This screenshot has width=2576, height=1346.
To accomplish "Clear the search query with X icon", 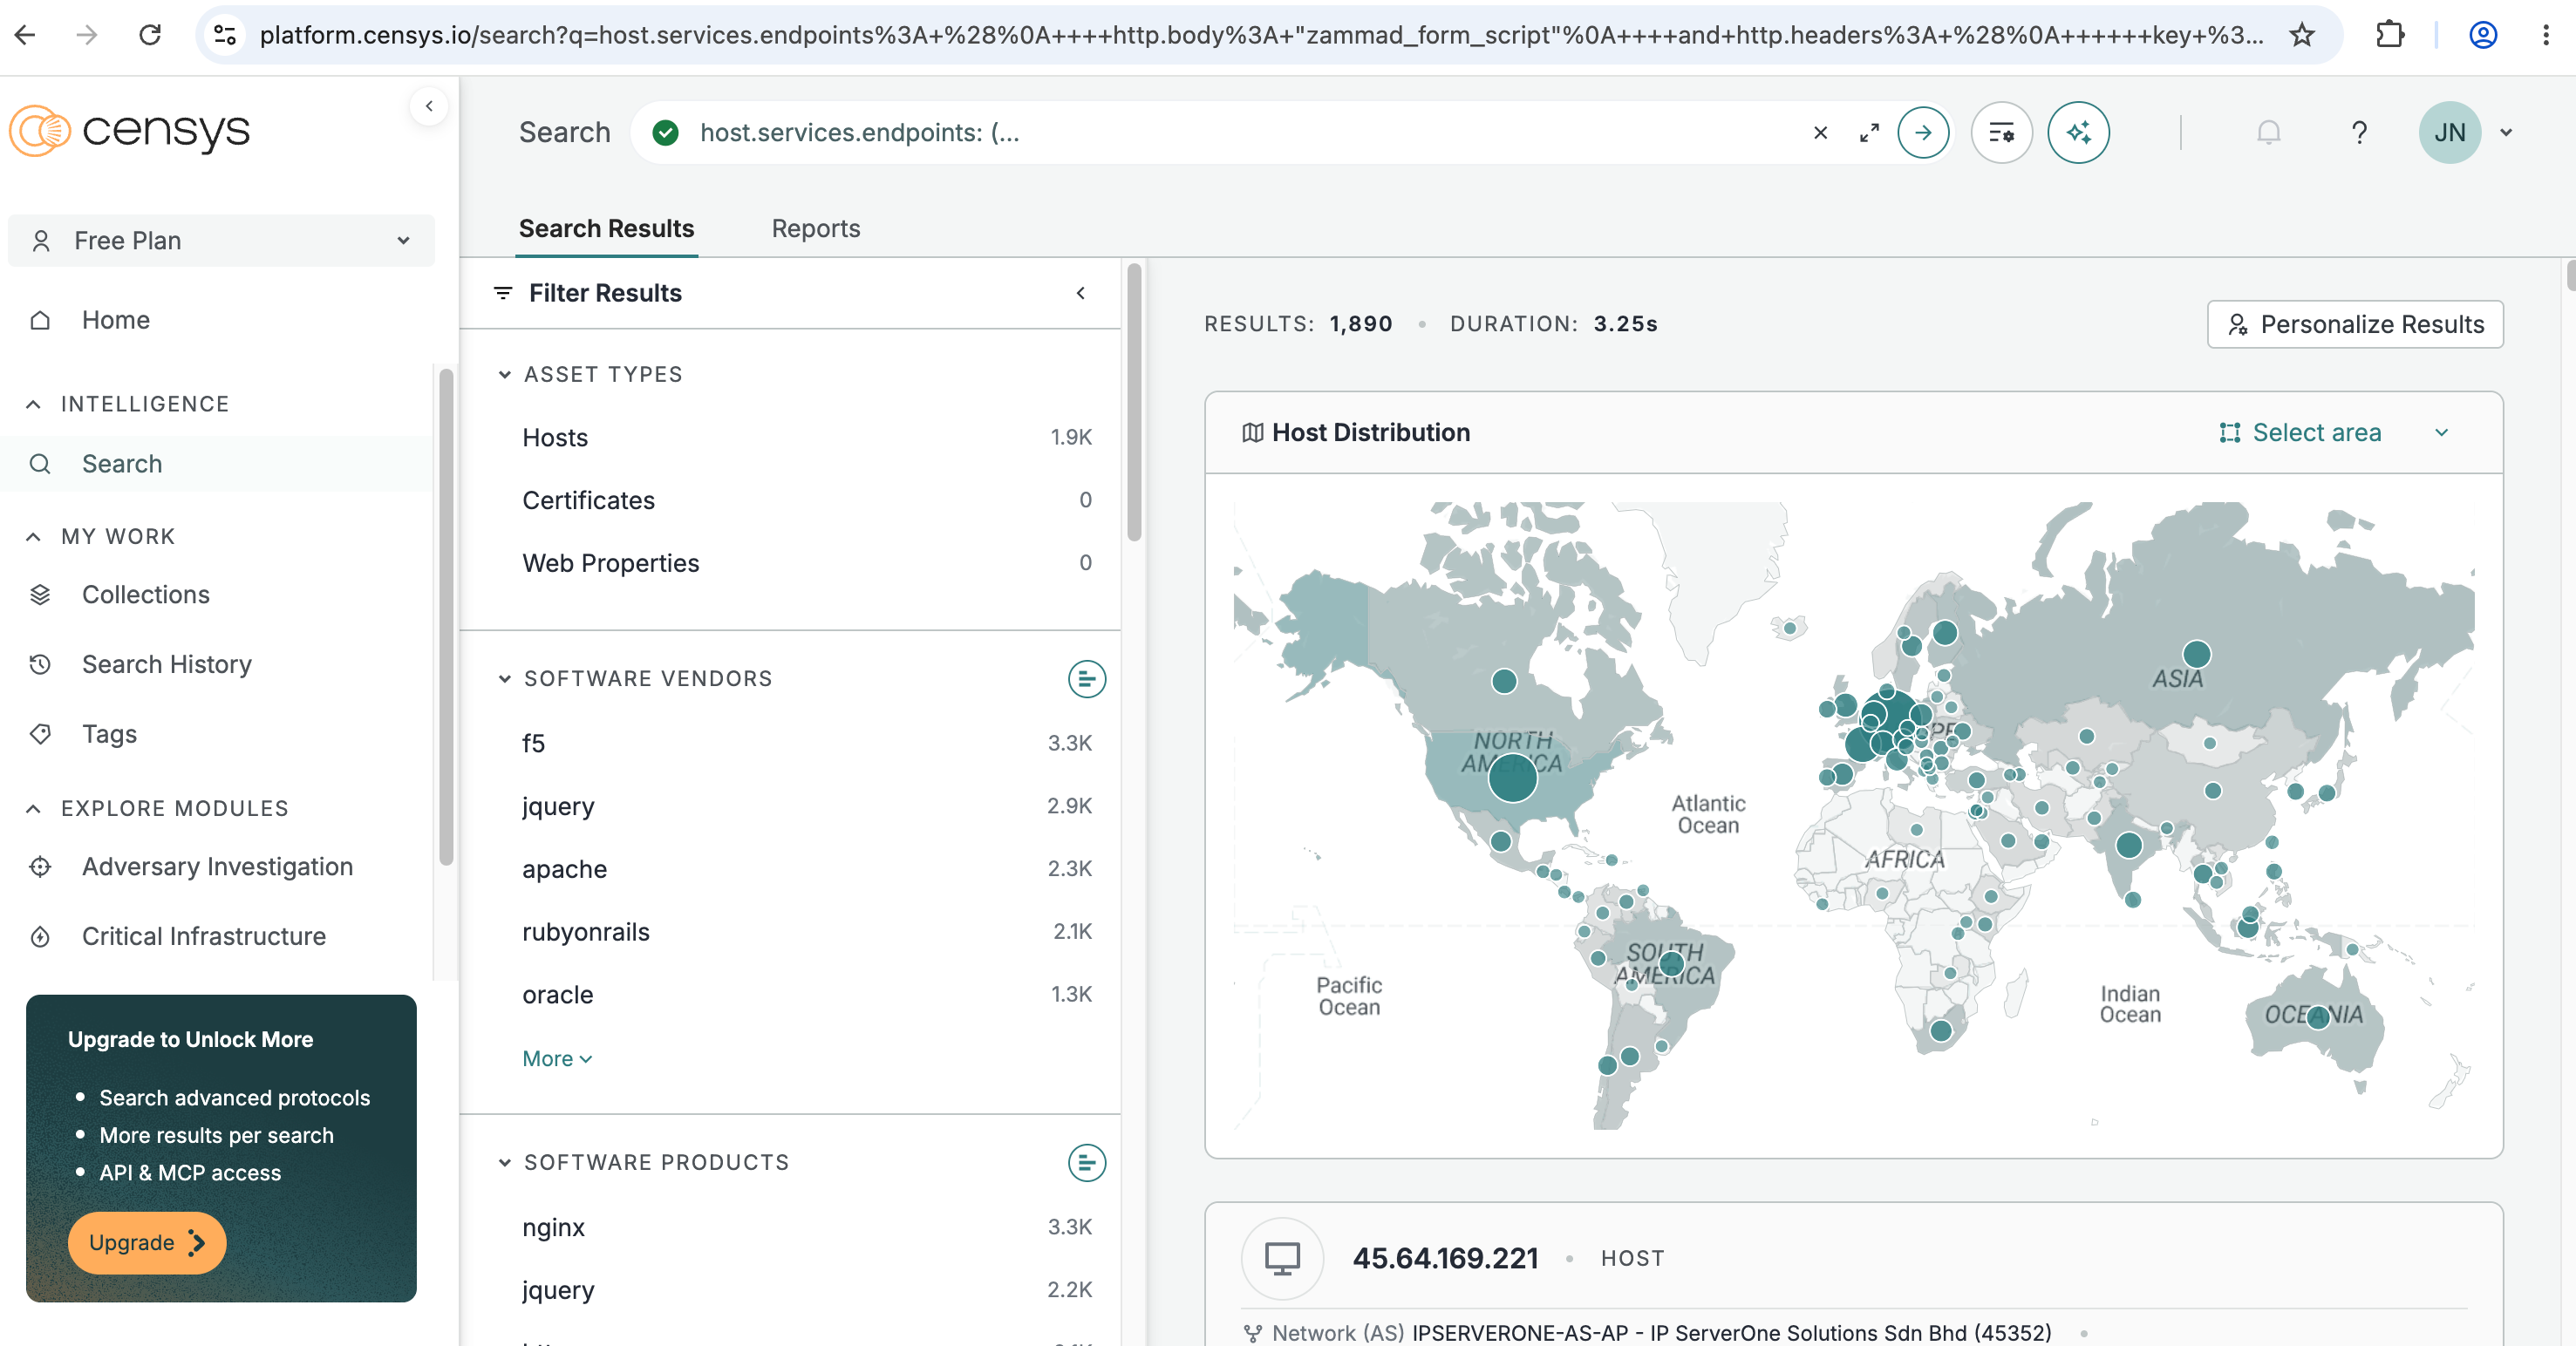I will [1820, 132].
